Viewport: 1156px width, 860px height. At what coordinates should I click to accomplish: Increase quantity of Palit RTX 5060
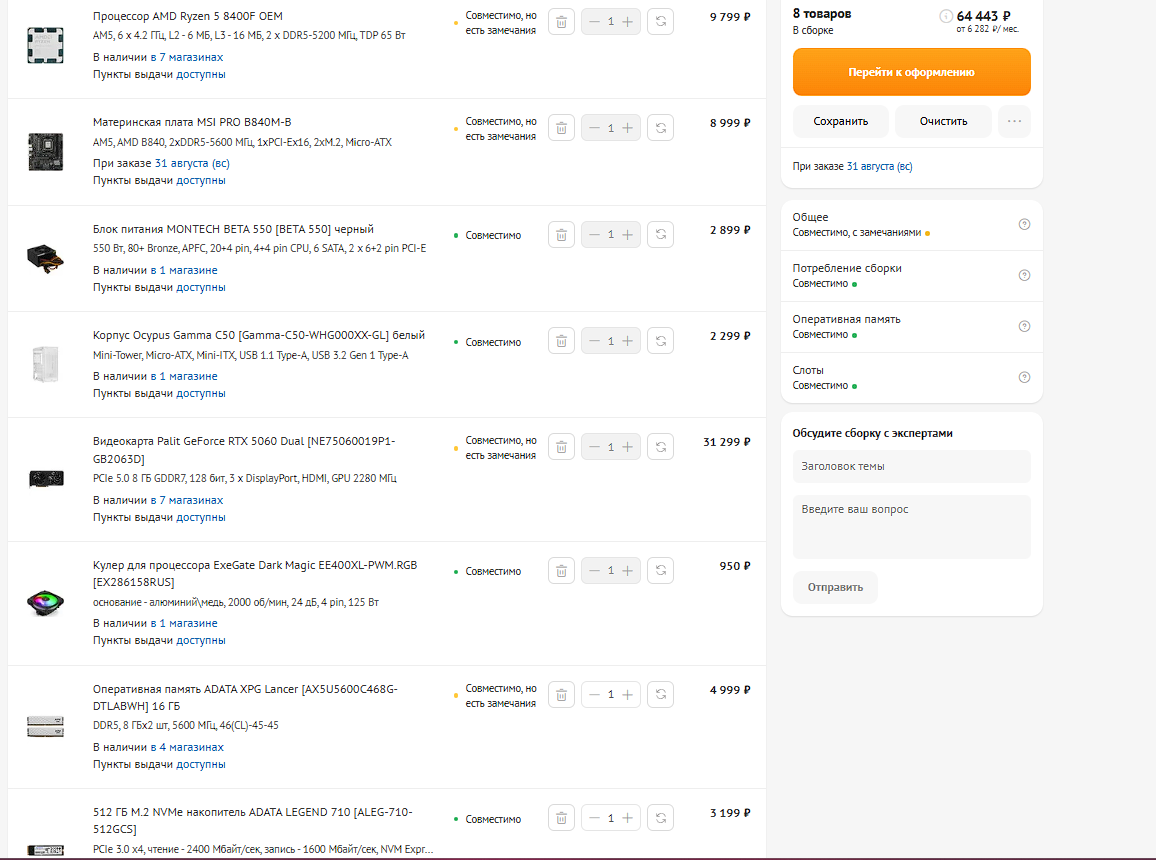[x=627, y=447]
